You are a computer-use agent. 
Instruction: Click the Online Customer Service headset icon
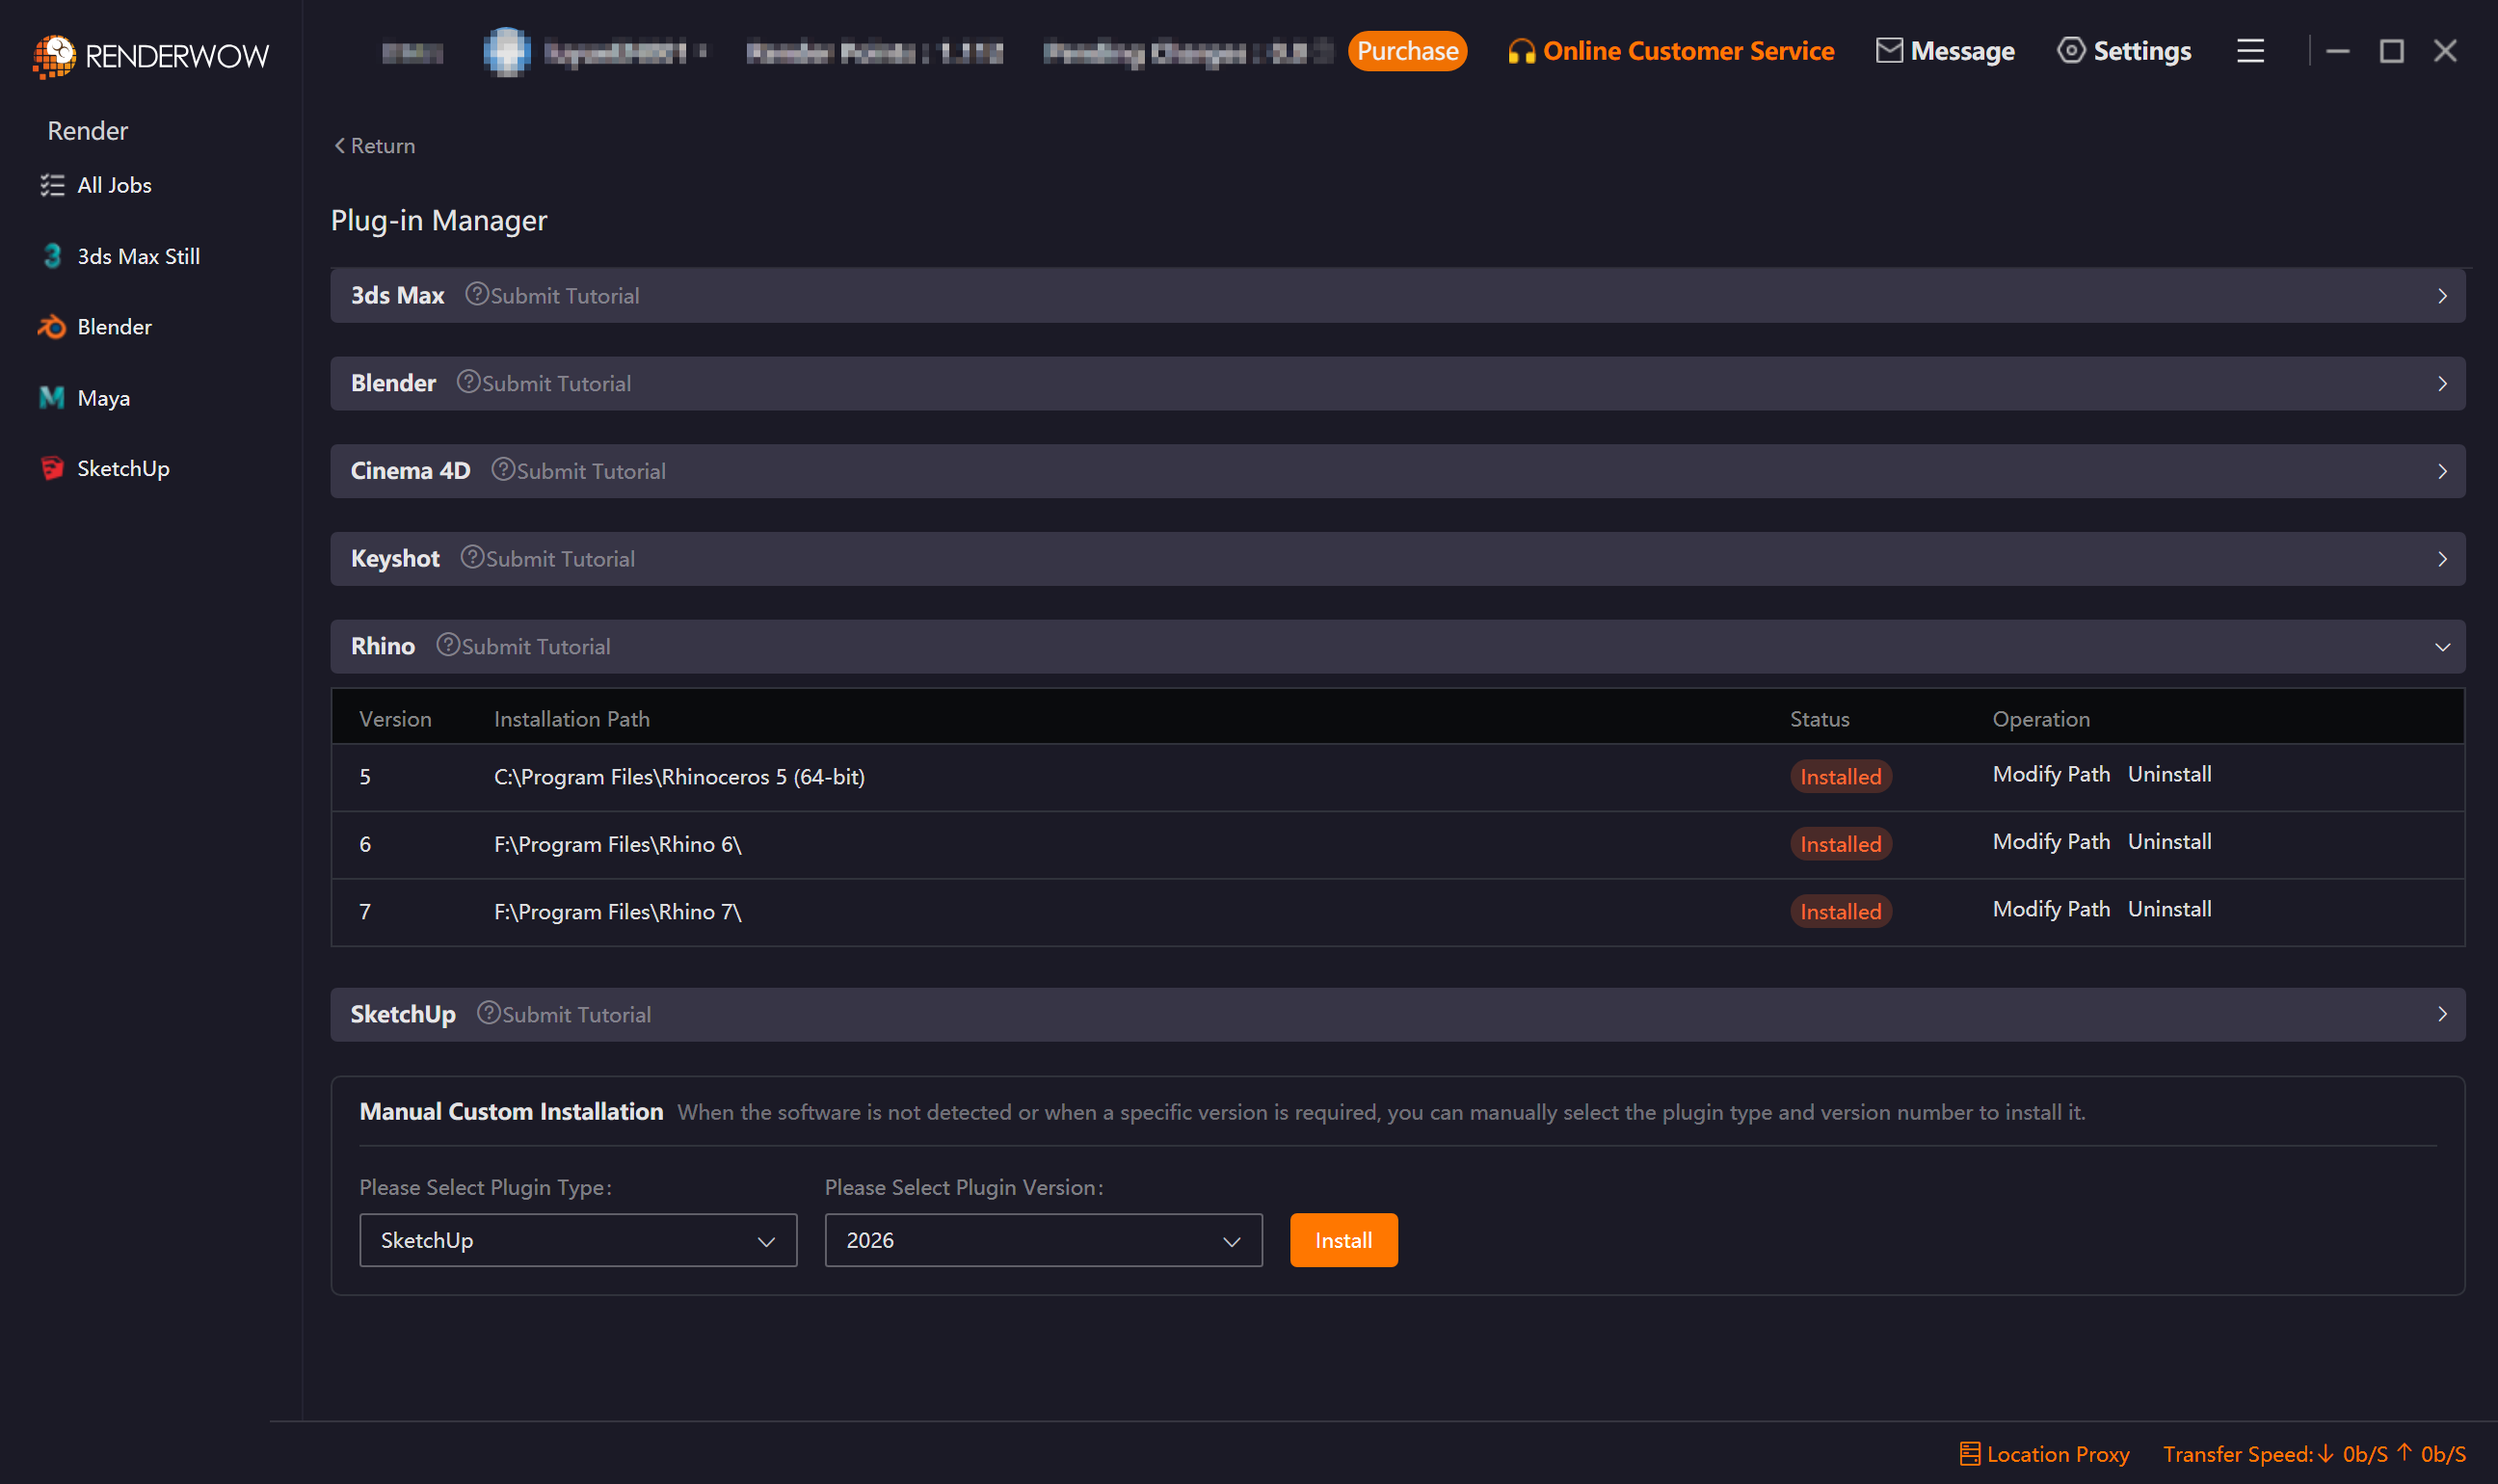(1521, 51)
